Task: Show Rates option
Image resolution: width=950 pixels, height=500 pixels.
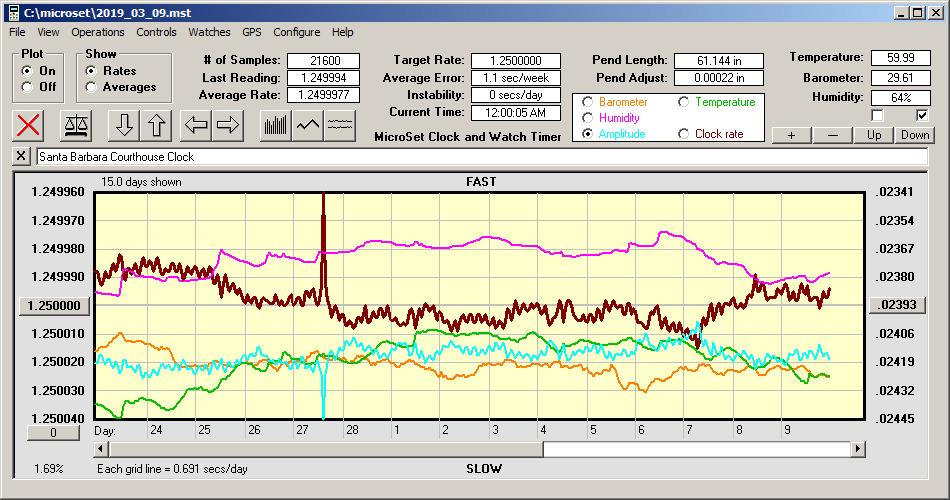Action: (x=91, y=71)
